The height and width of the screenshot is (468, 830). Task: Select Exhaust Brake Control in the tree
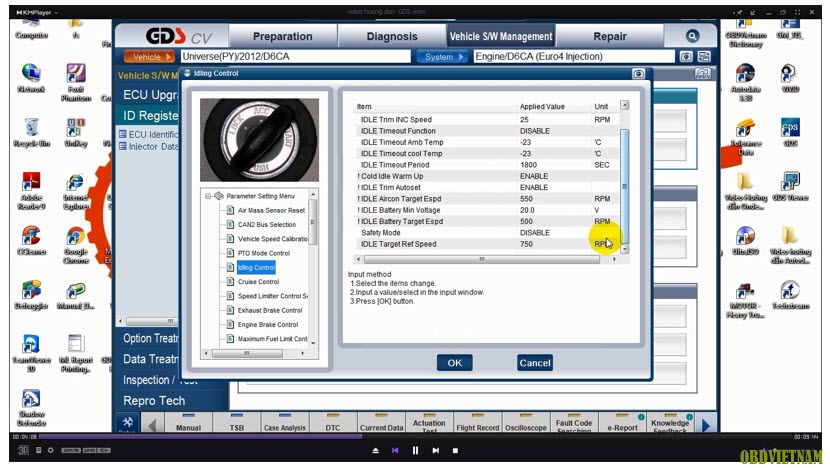click(270, 310)
